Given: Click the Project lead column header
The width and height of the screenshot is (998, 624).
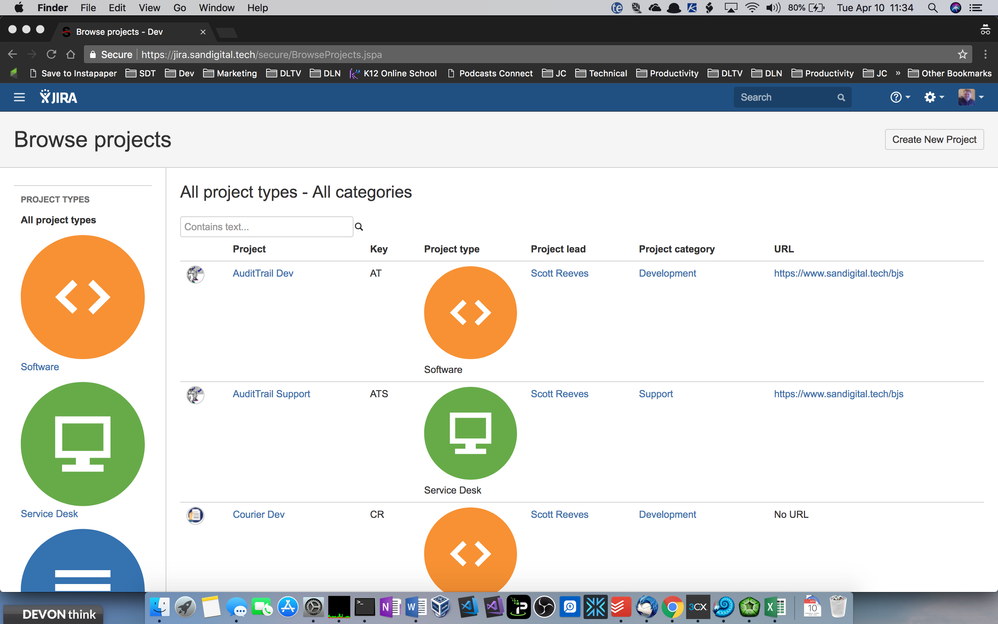Looking at the screenshot, I should pyautogui.click(x=558, y=249).
